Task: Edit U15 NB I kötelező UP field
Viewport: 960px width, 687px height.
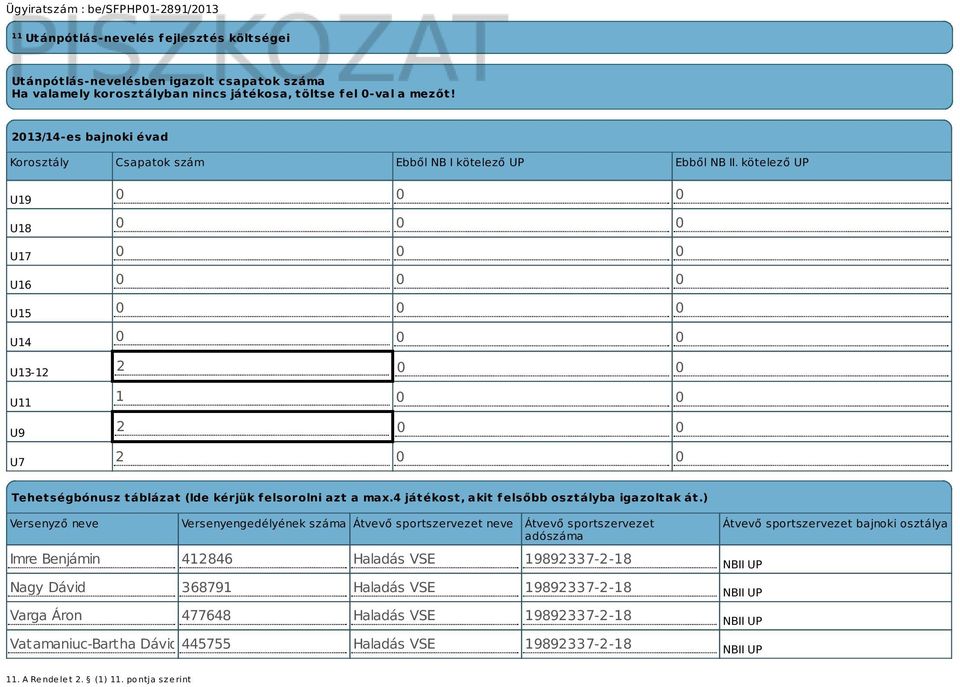Action: pos(531,307)
